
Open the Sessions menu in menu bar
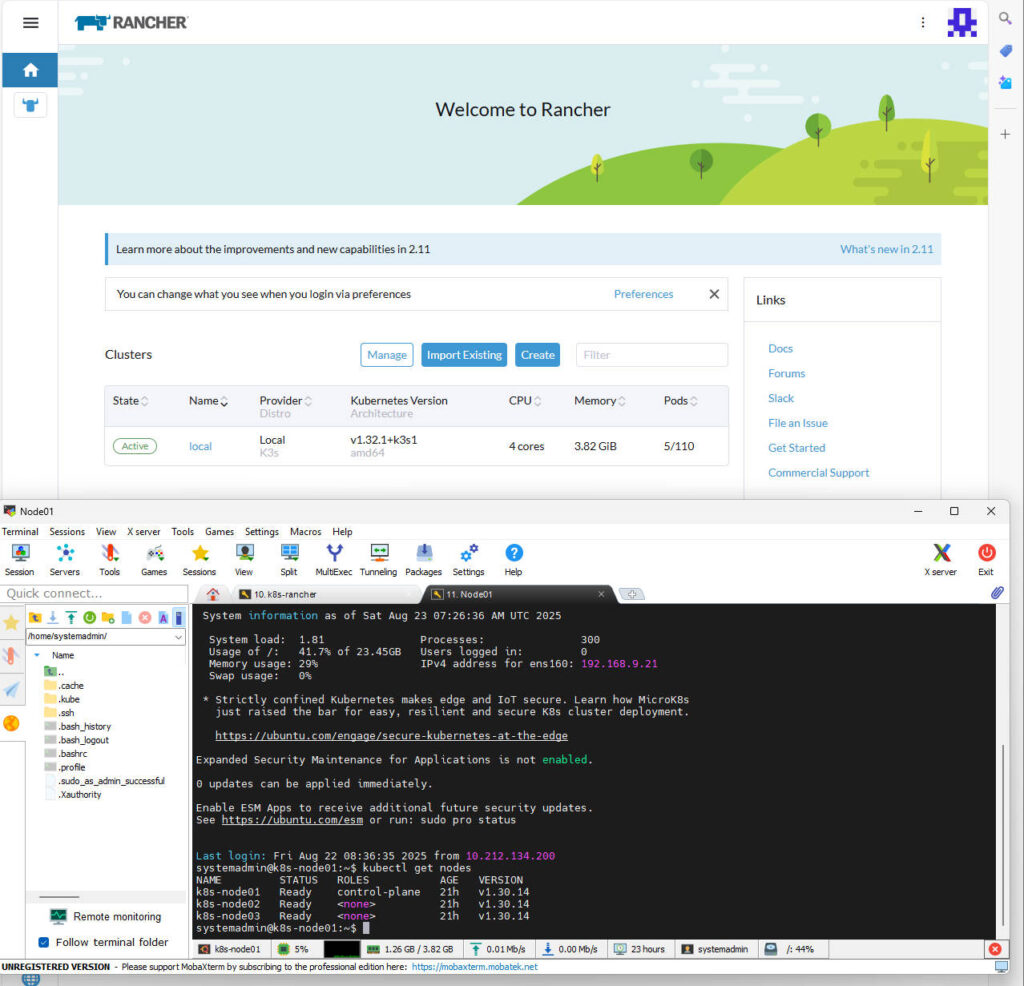(67, 532)
